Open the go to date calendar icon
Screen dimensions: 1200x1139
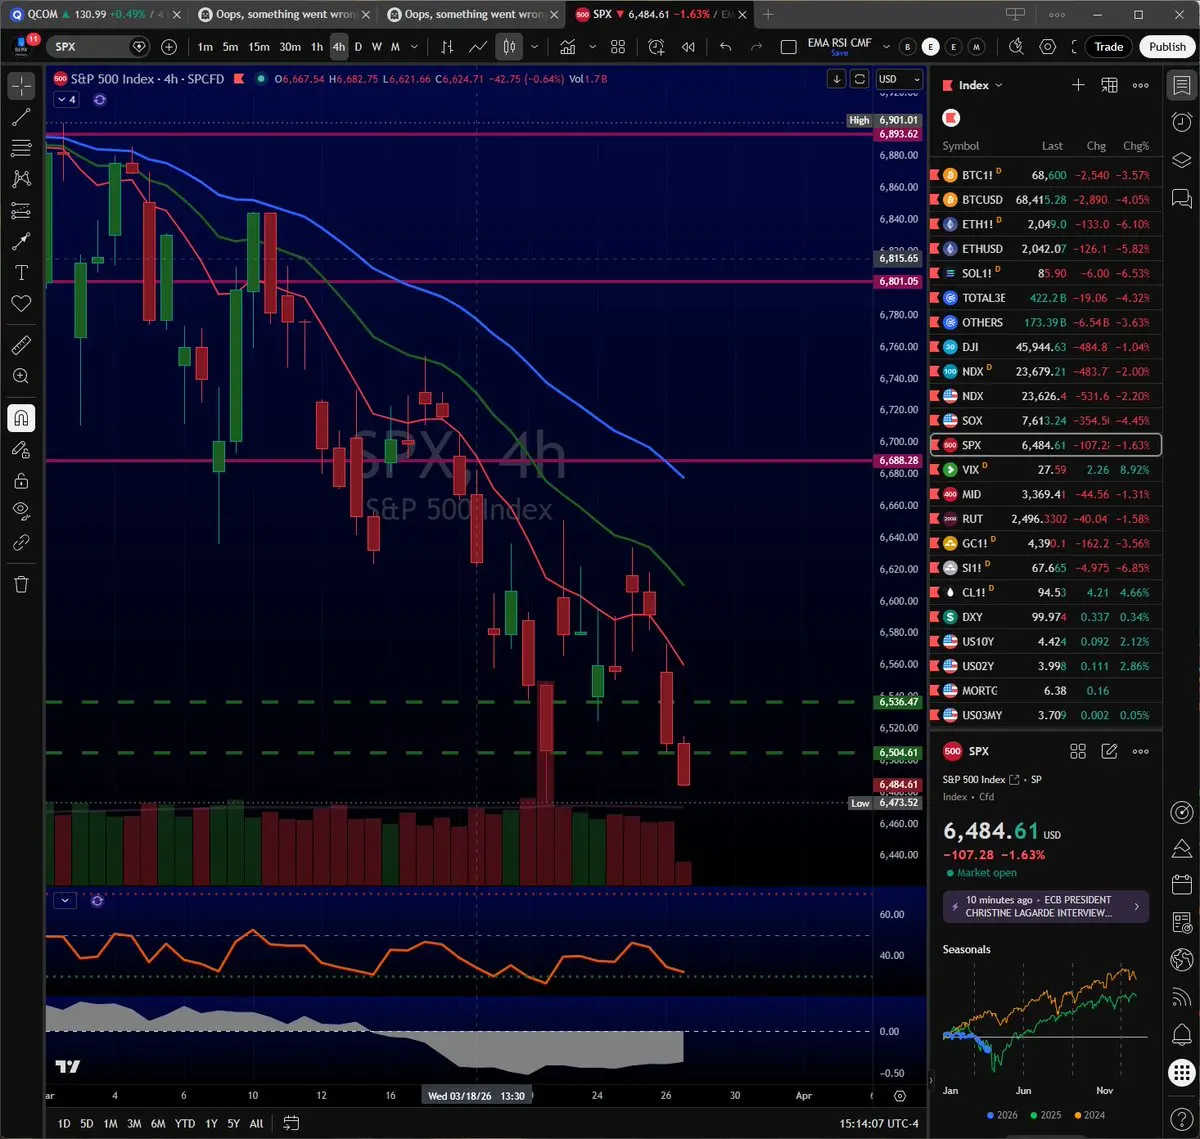tap(291, 1123)
